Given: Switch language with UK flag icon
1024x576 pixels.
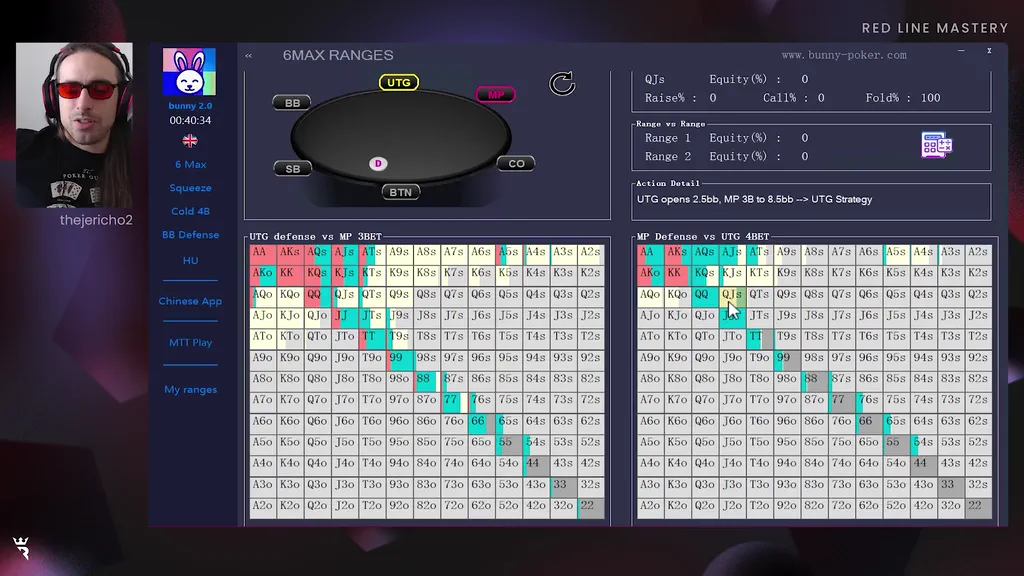Looking at the screenshot, I should (190, 140).
